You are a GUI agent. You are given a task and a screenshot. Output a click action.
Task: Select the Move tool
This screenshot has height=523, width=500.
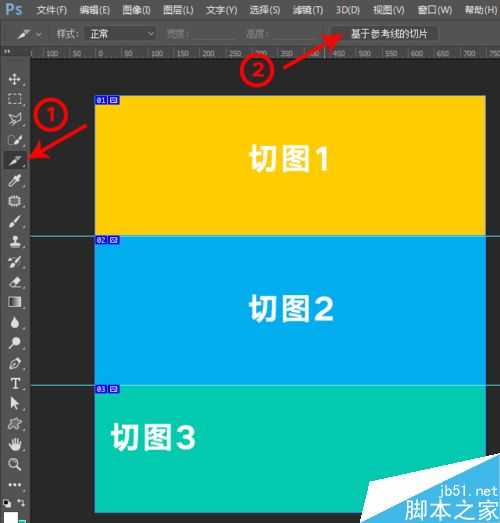14,79
